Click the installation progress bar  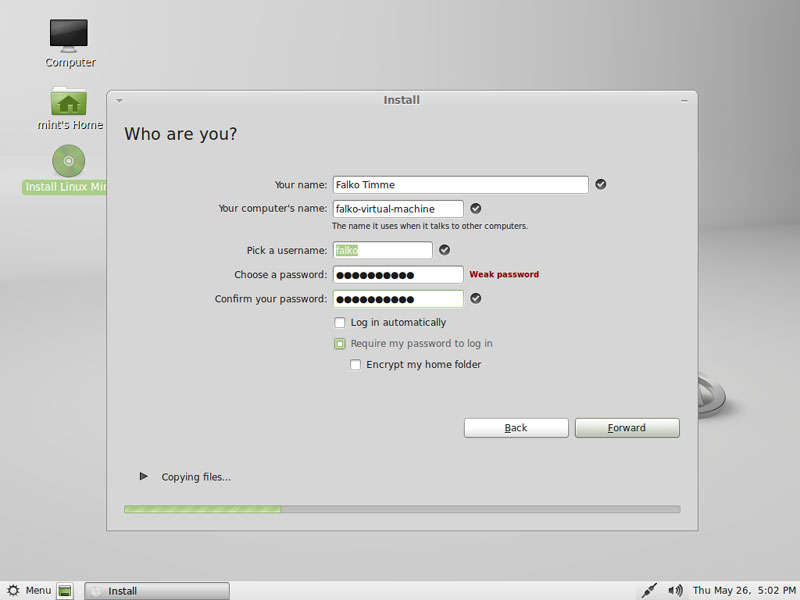coord(402,509)
